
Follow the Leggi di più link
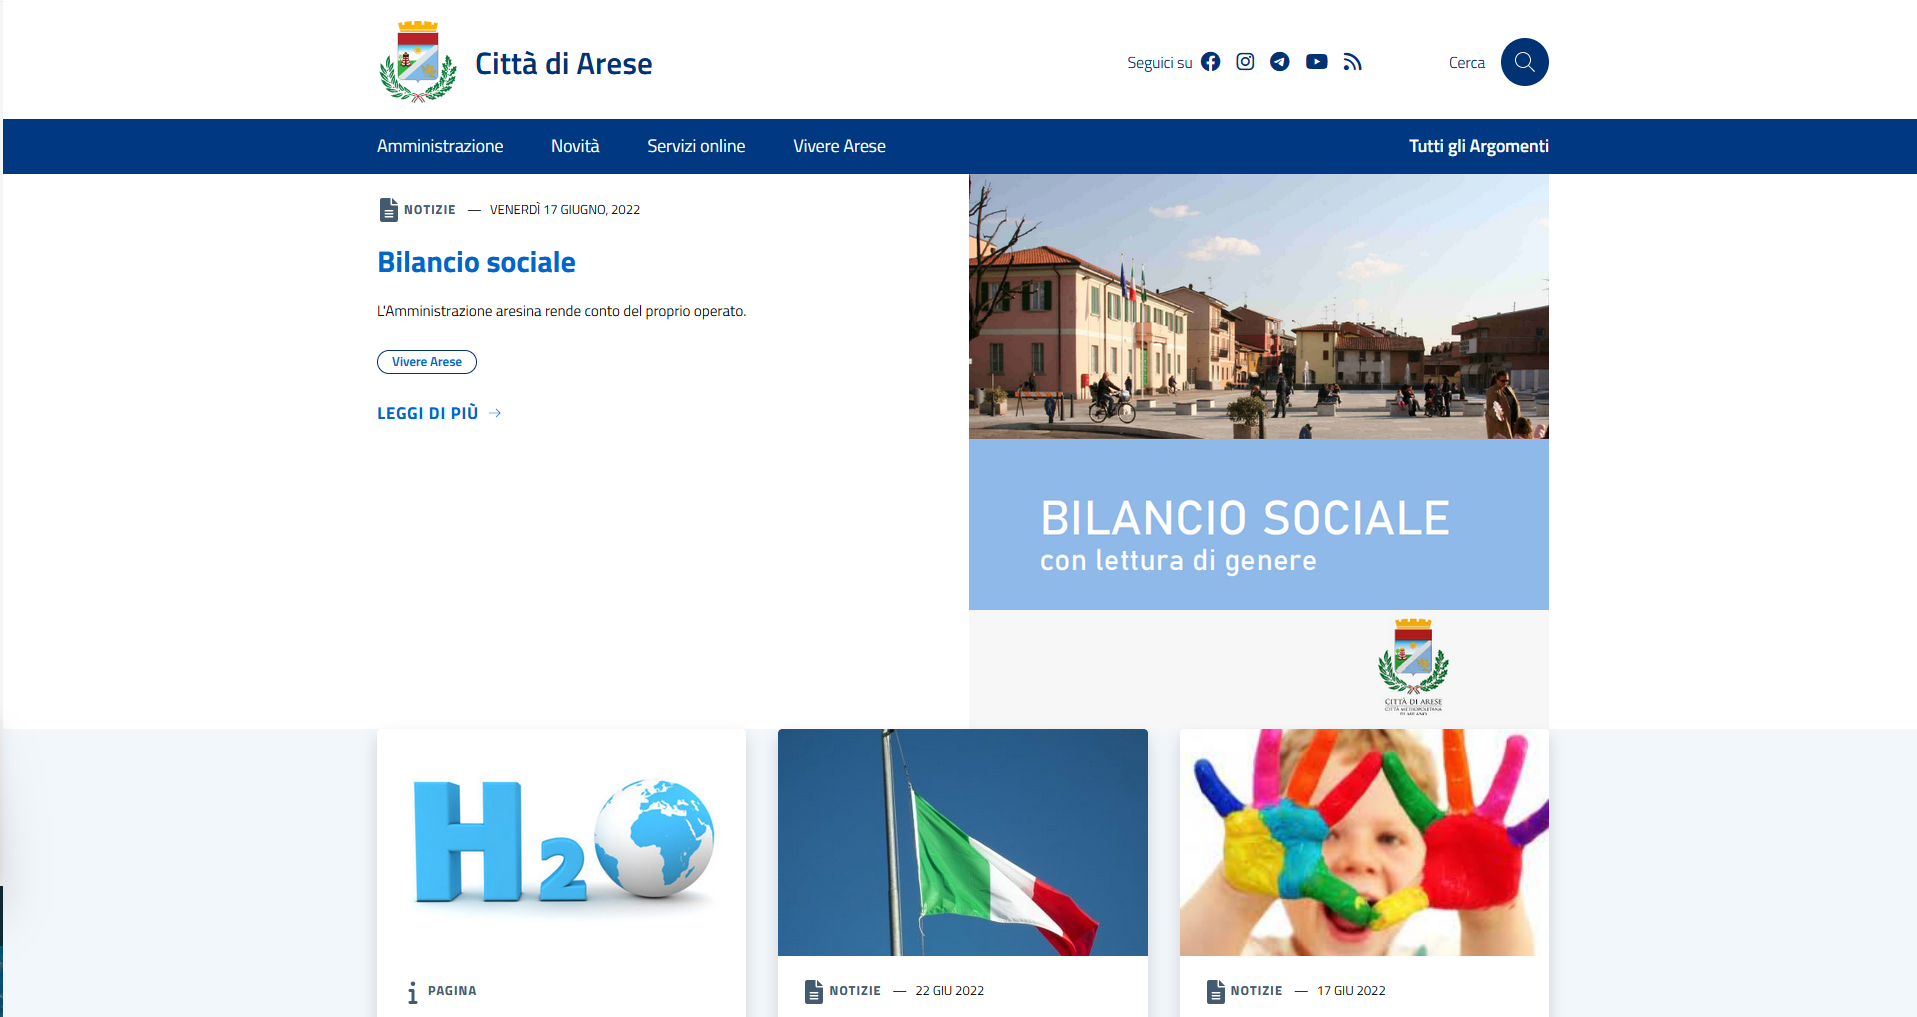click(x=428, y=413)
